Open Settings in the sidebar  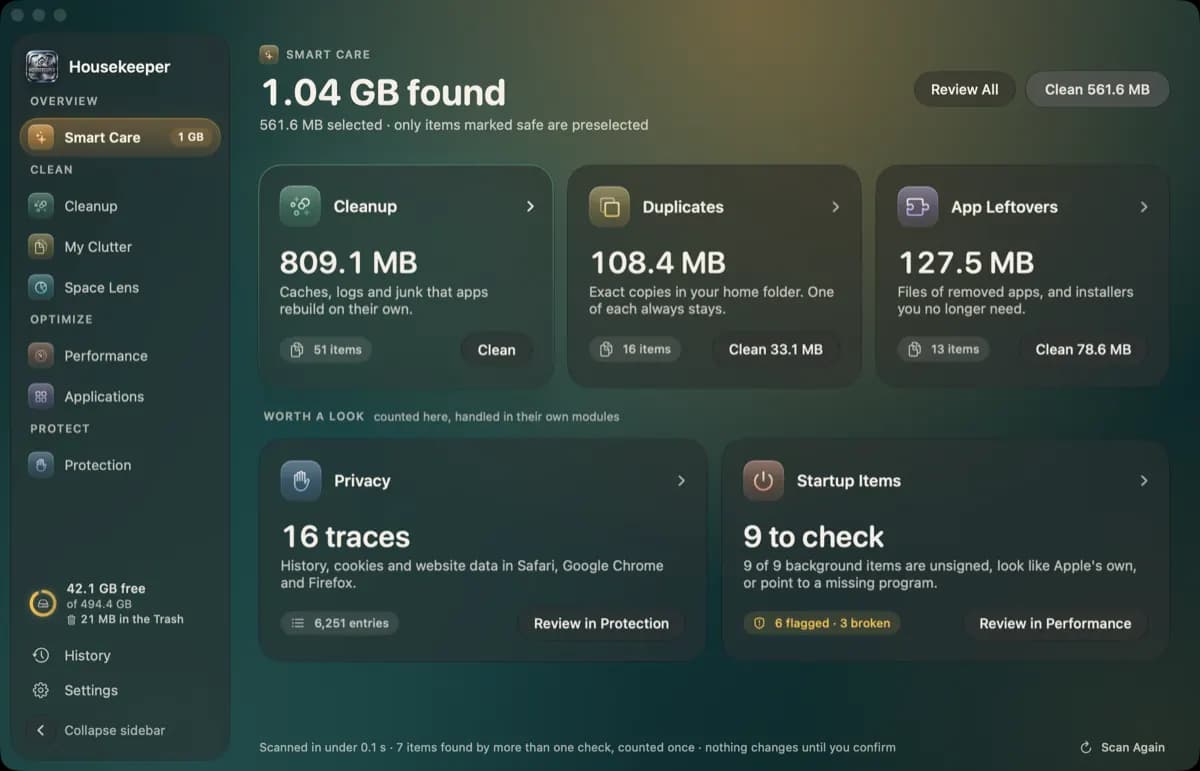[x=120, y=690]
